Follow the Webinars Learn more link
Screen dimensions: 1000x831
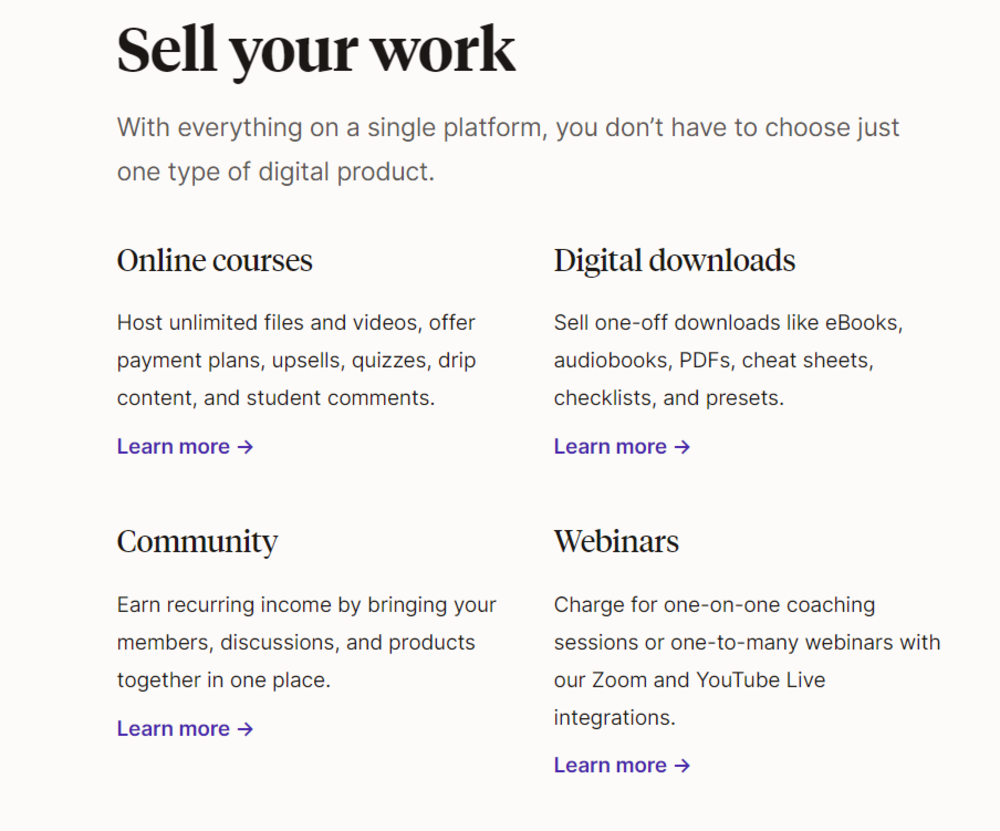click(622, 765)
